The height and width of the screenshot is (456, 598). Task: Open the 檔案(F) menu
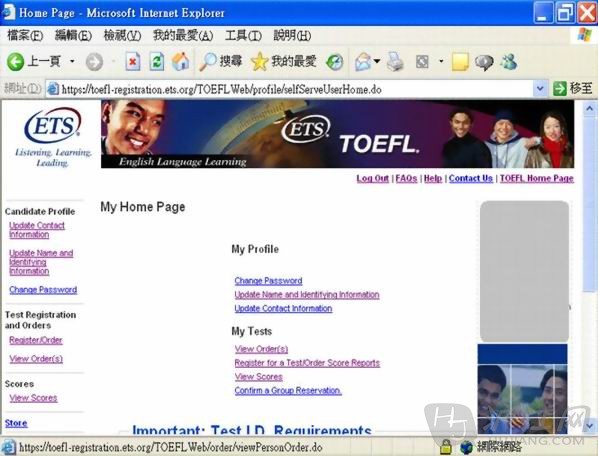[x=25, y=36]
